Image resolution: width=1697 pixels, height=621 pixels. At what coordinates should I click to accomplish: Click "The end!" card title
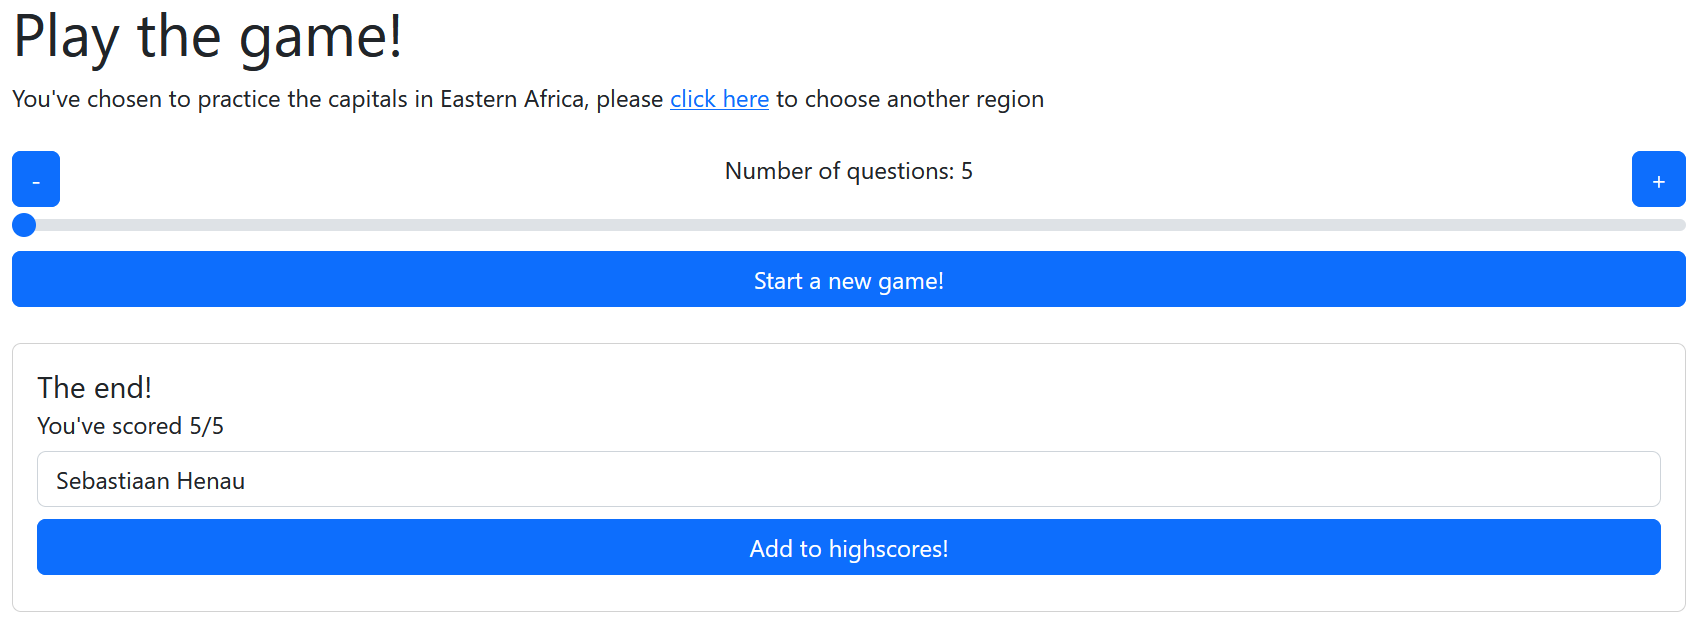[x=94, y=387]
